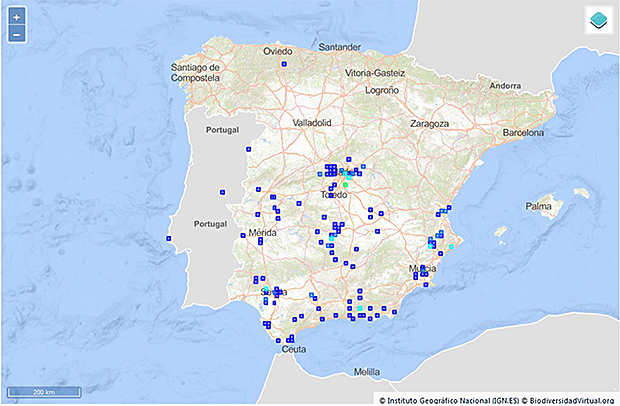Open the map layer switcher

point(597,21)
